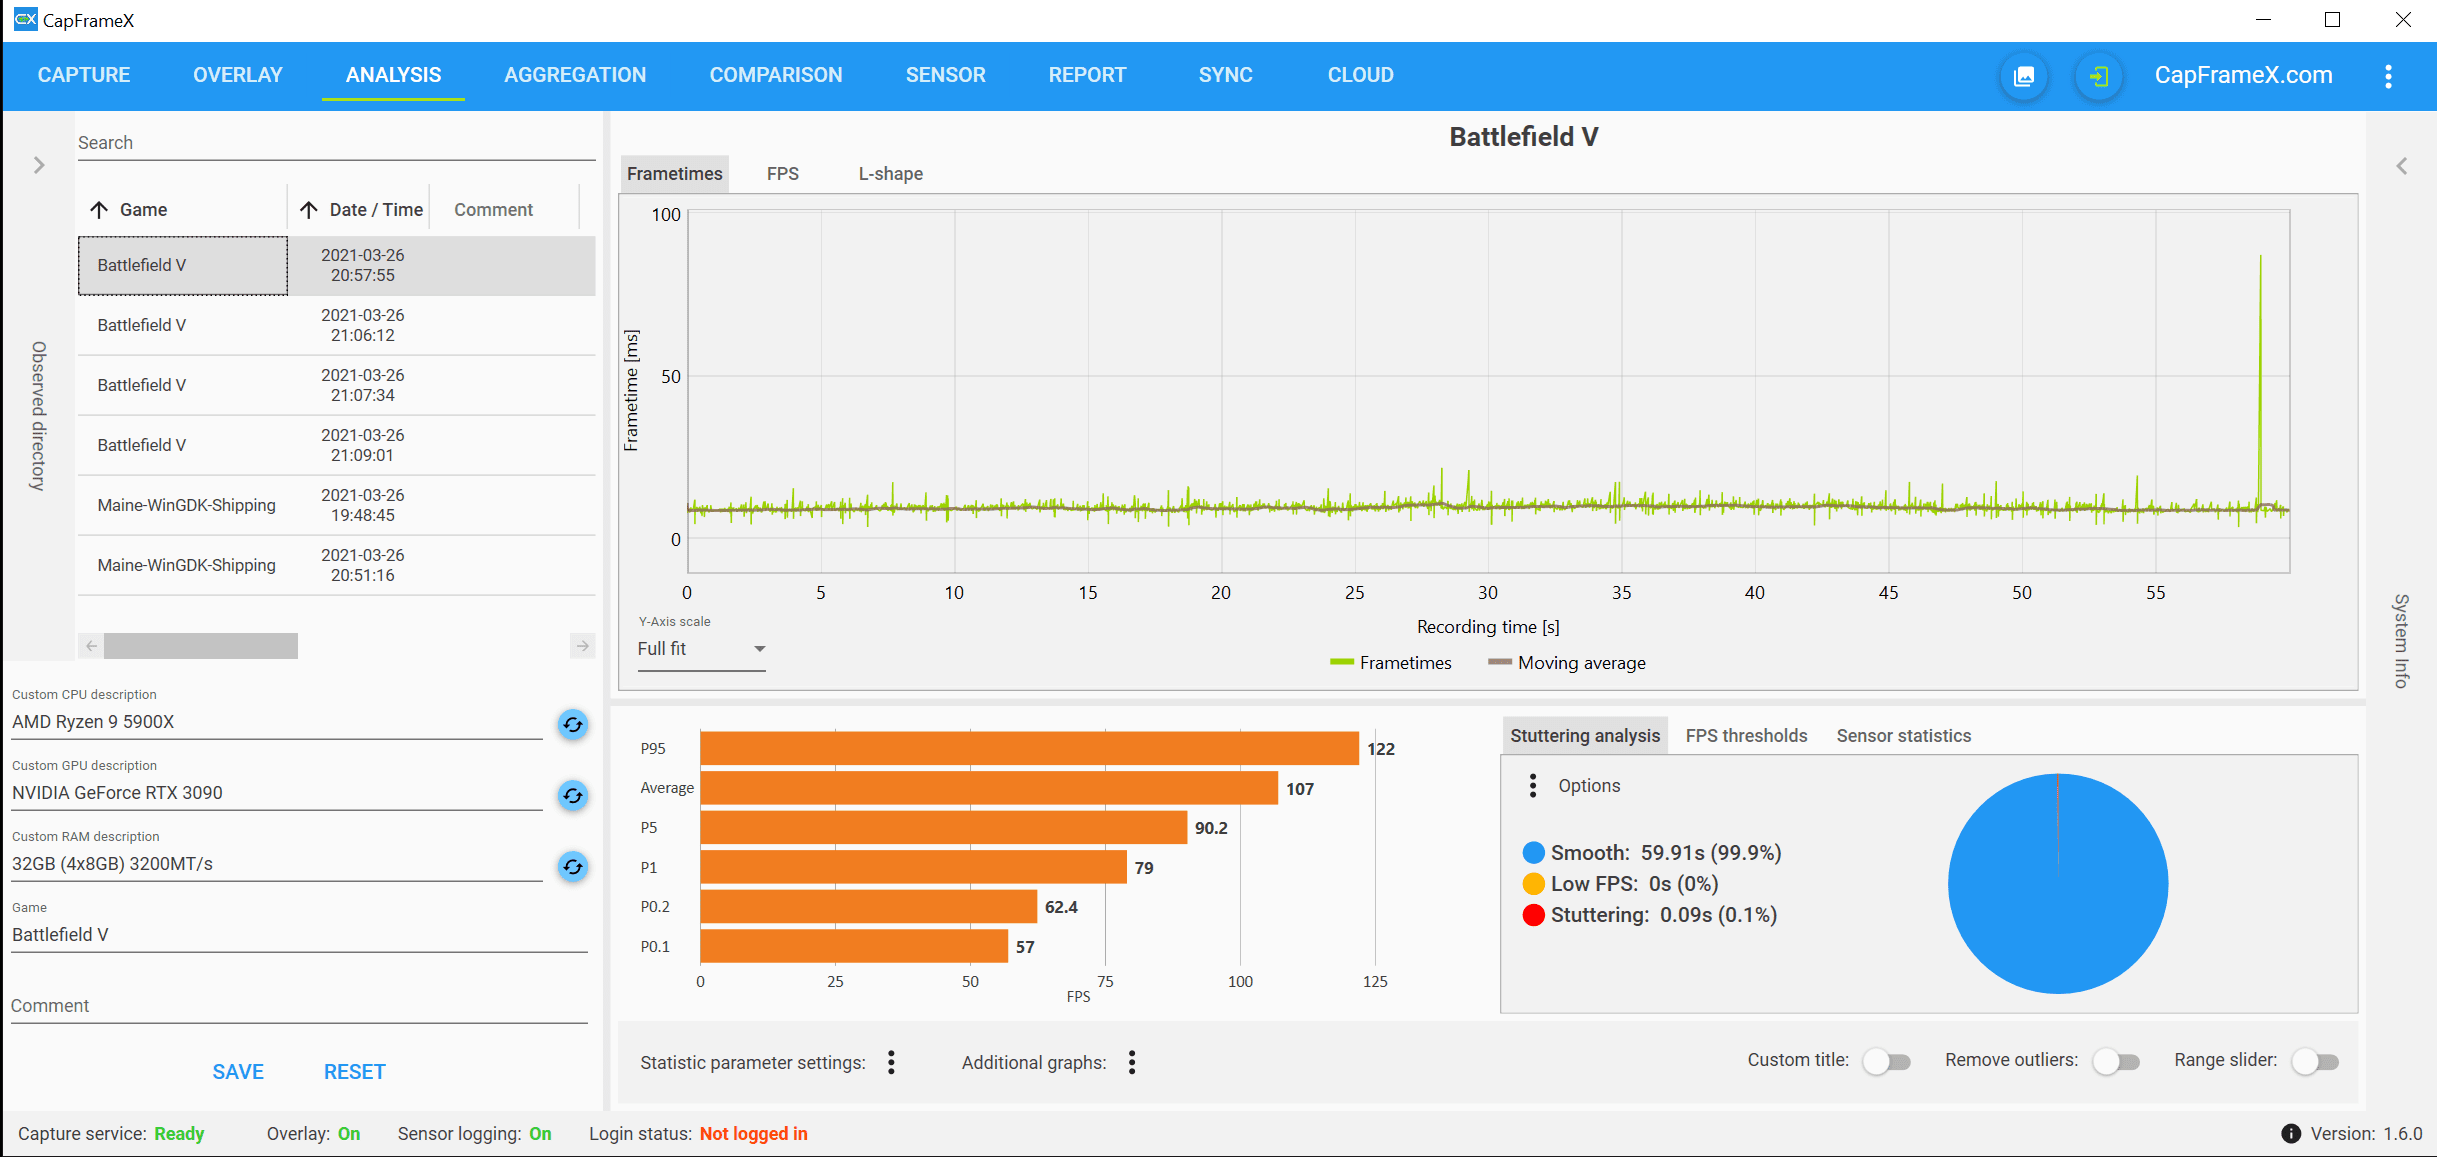Refresh the custom GPU description
Screen dimensions: 2437x1157
[x=572, y=795]
